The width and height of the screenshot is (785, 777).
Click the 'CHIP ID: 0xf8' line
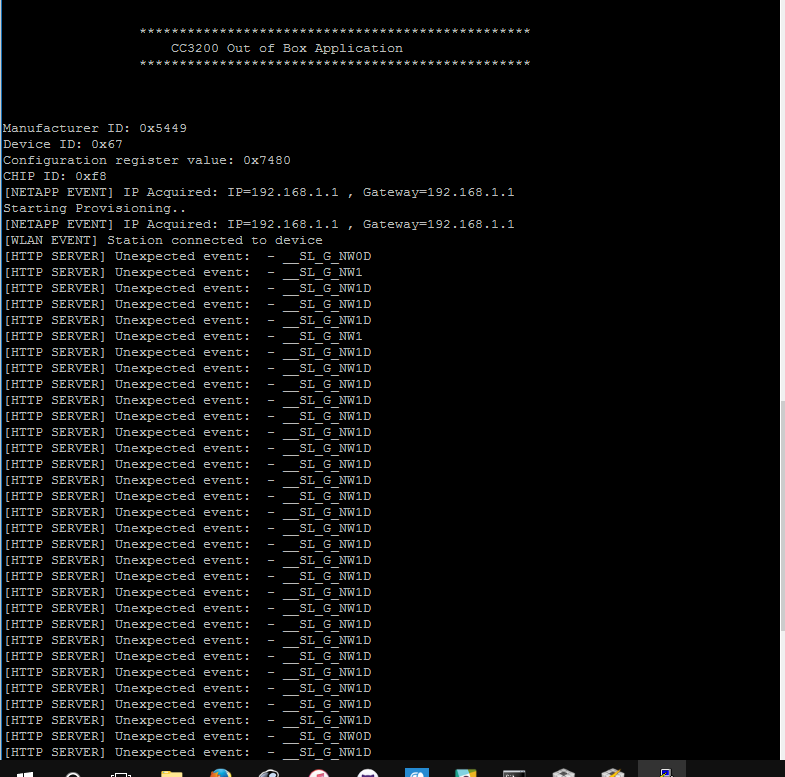[x=55, y=176]
